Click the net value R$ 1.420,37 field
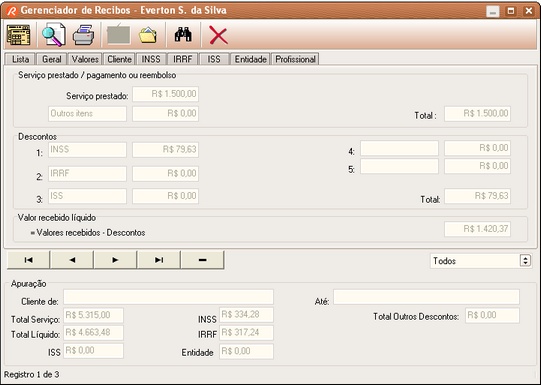This screenshot has height=385, width=541. tap(478, 229)
